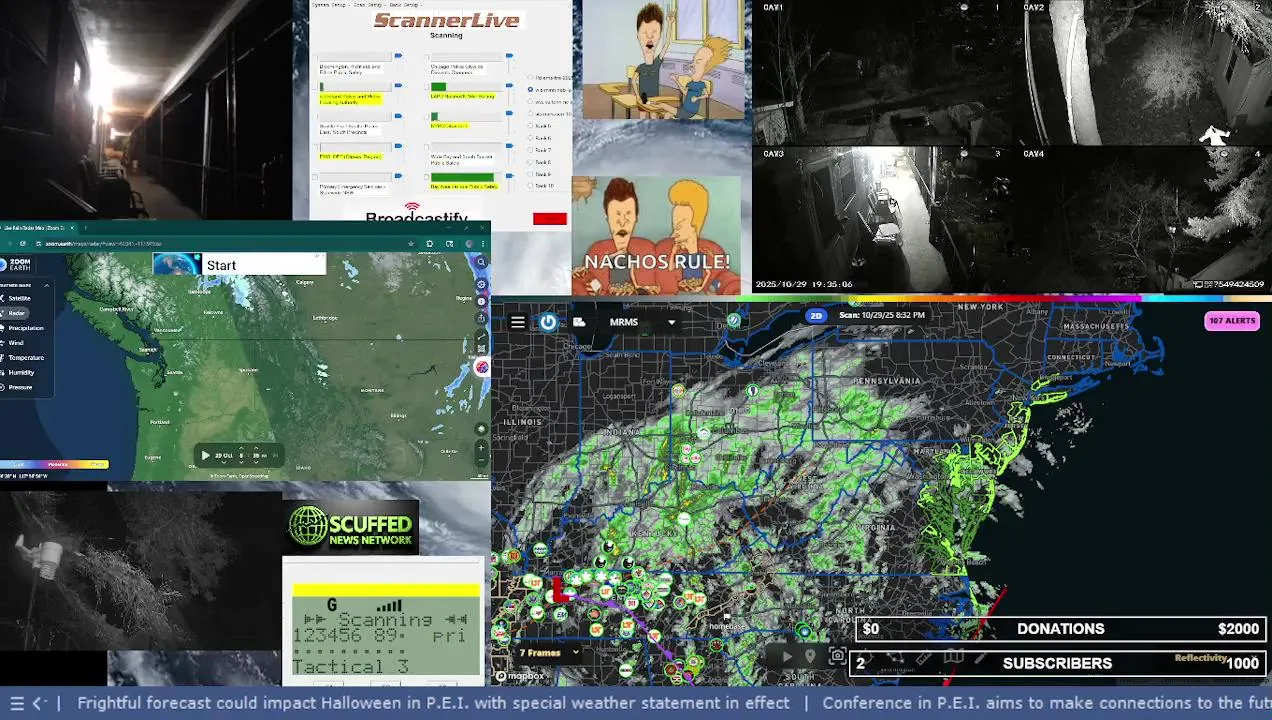
Task: Play the Zoom Earth radar animation
Action: coord(205,455)
